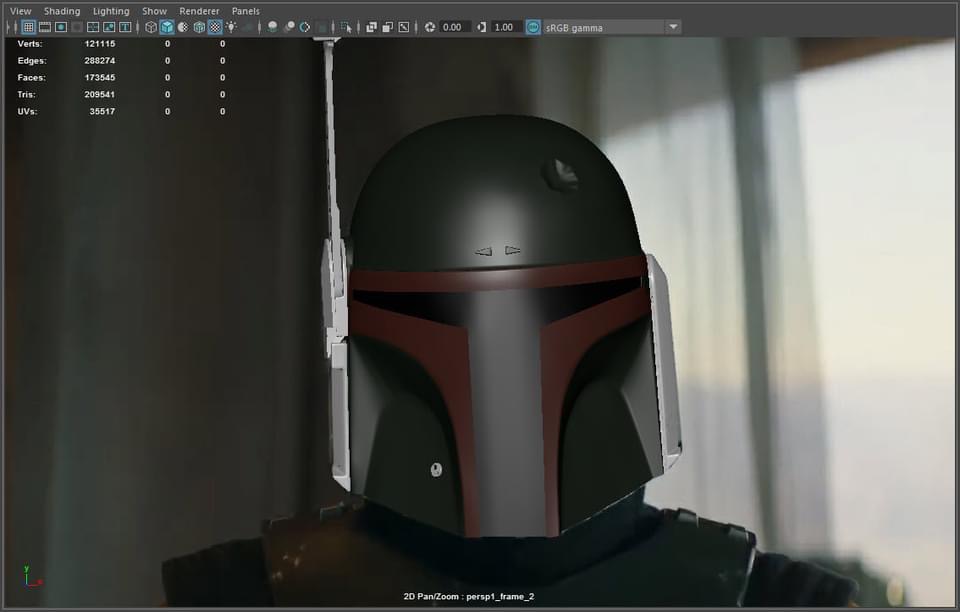
Task: Toggle X-Ray display mode icon
Action: point(371,27)
